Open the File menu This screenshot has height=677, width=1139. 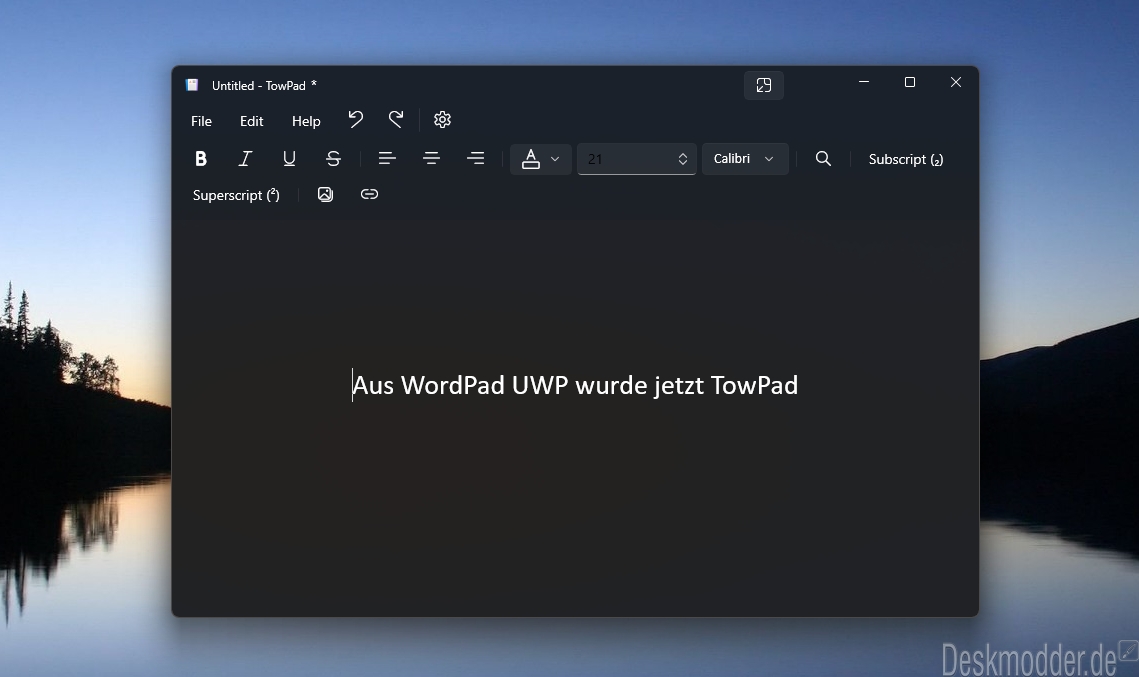pos(201,121)
